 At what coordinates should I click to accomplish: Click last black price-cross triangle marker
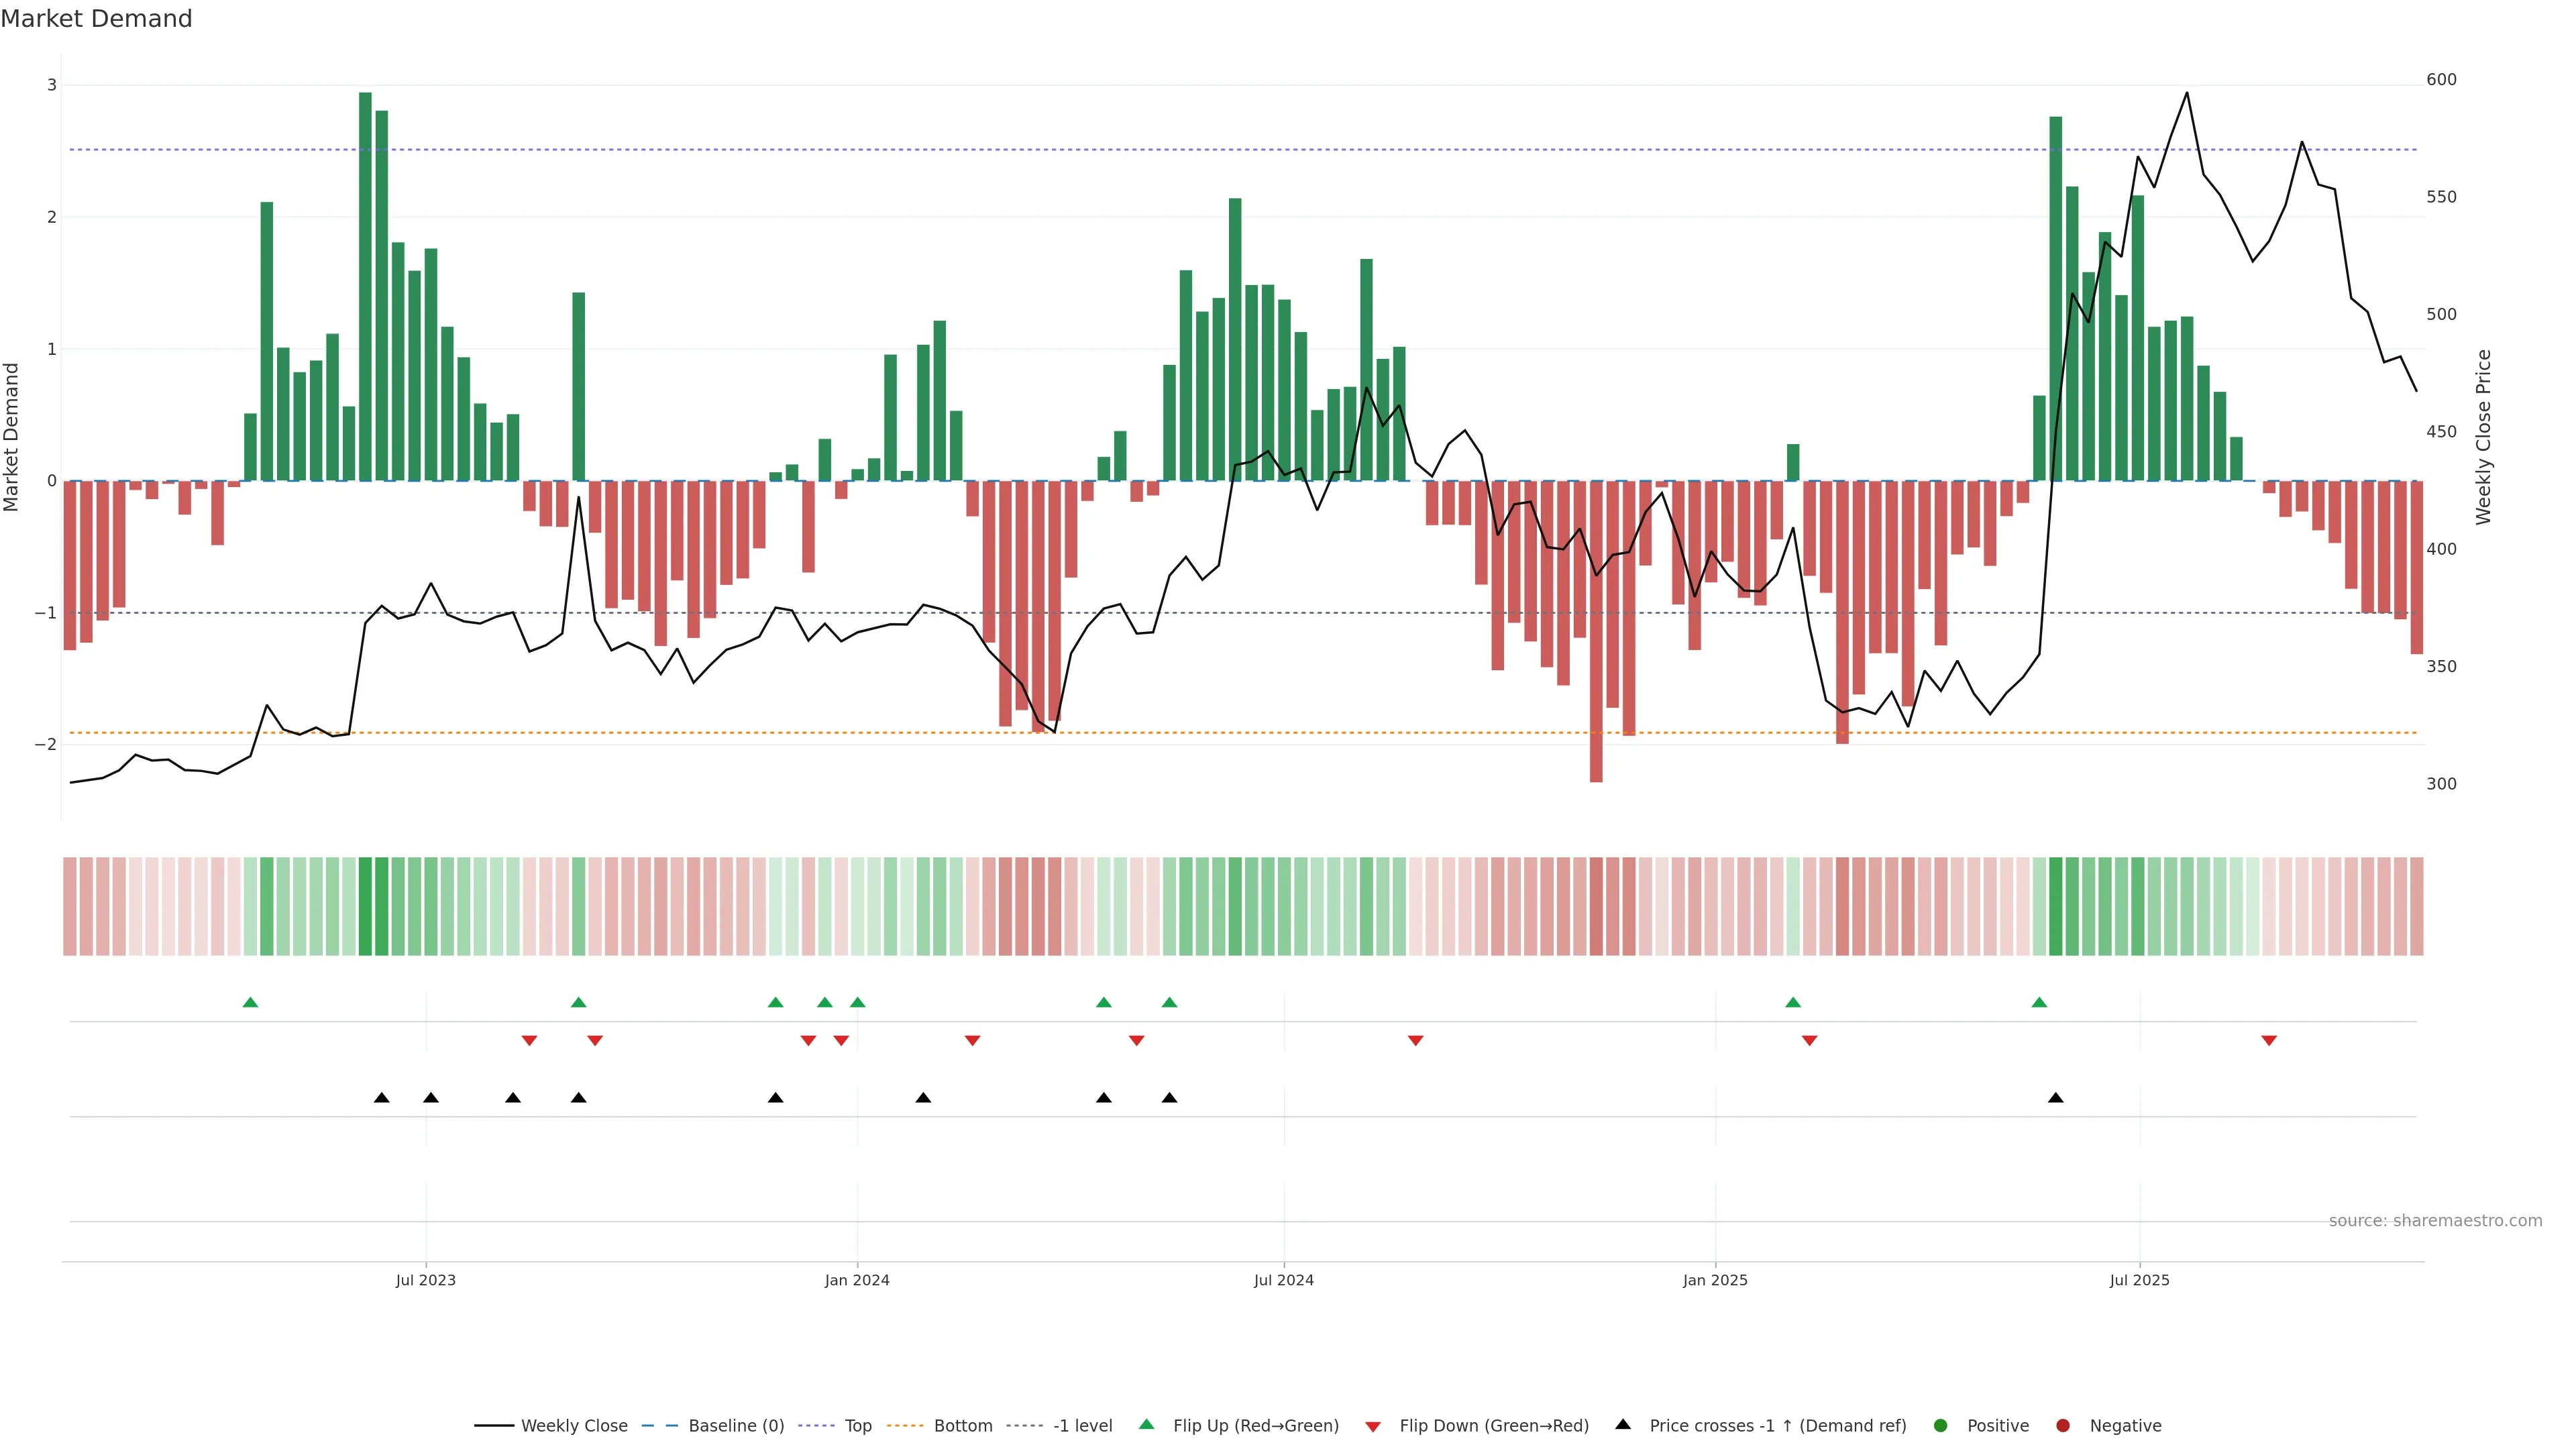2056,1098
